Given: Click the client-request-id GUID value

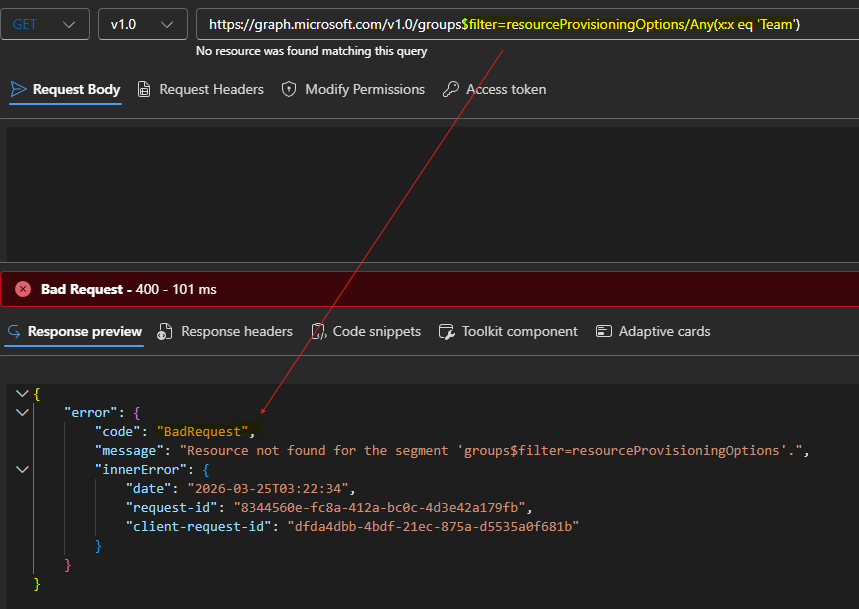Looking at the screenshot, I should (433, 527).
